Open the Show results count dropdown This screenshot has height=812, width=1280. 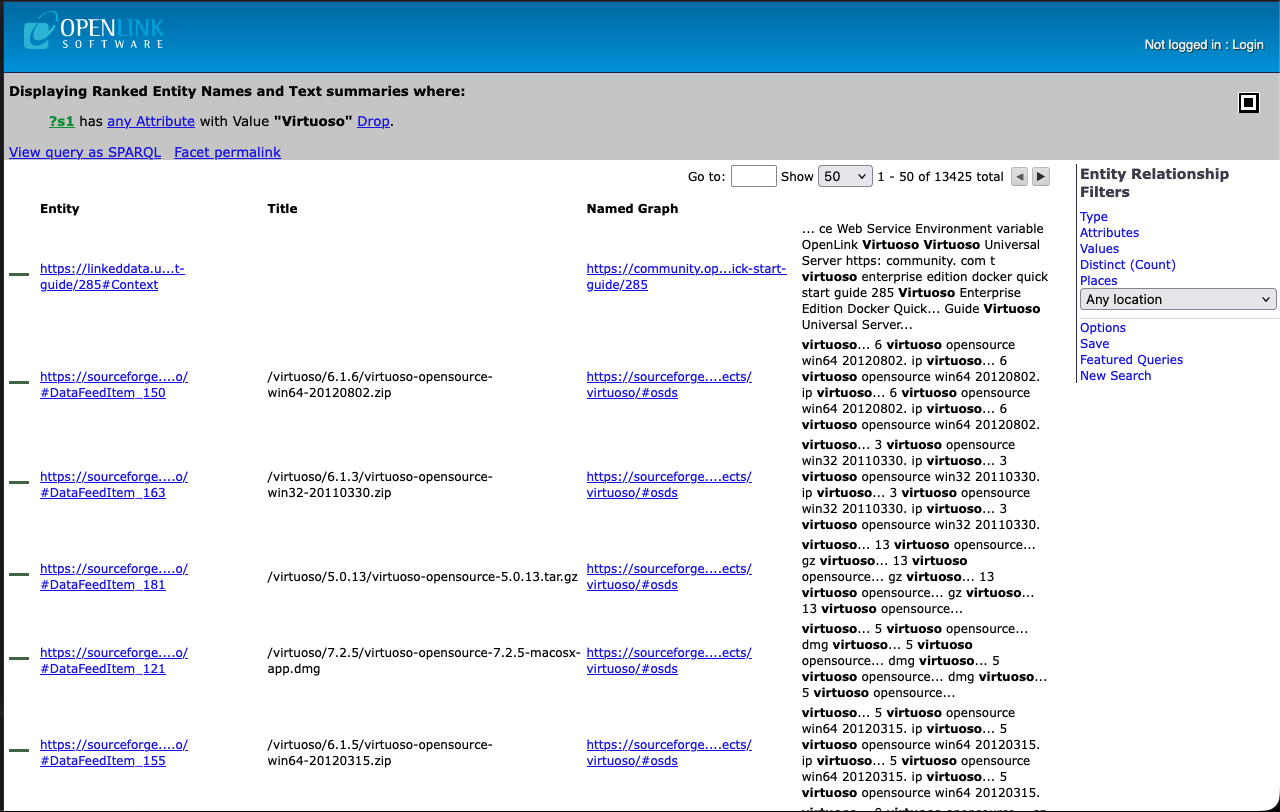pos(845,176)
